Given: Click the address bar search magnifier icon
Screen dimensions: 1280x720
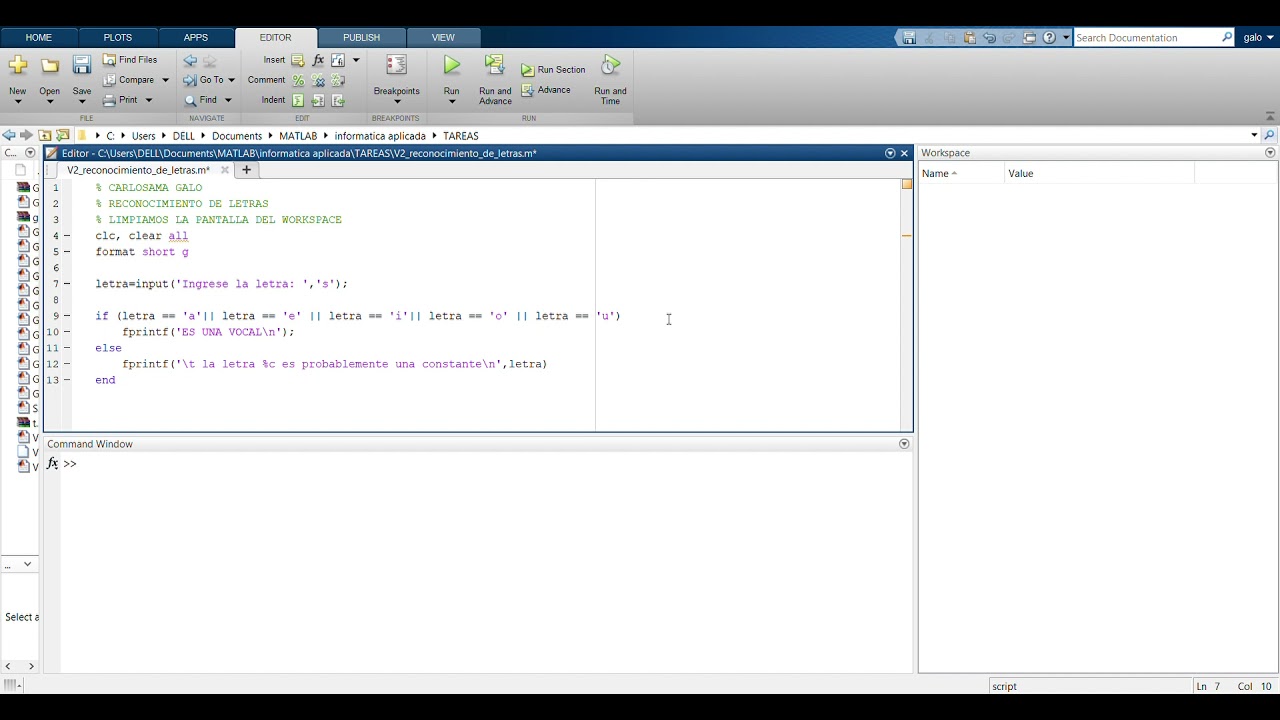Looking at the screenshot, I should point(1270,135).
